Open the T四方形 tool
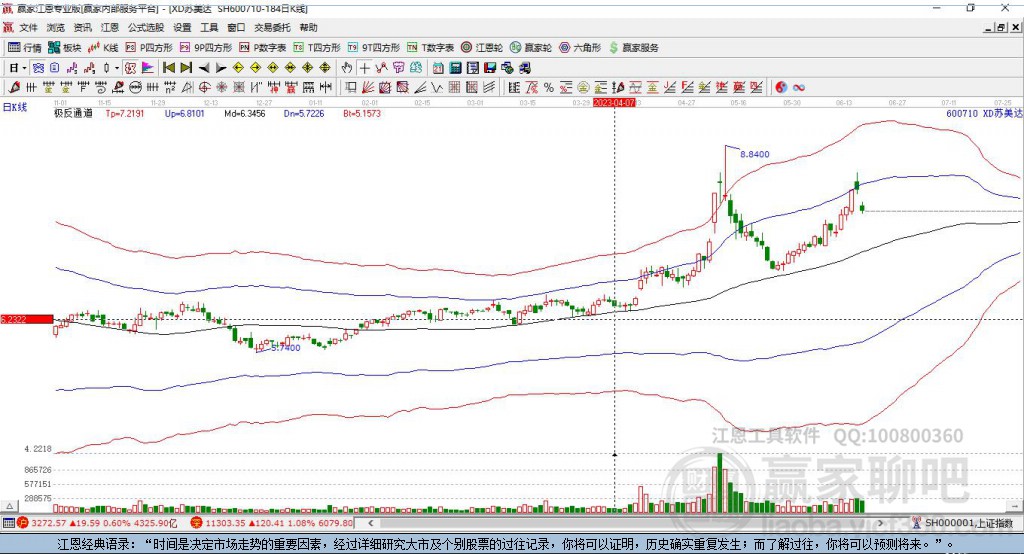This screenshot has height=554, width=1024. click(x=317, y=48)
